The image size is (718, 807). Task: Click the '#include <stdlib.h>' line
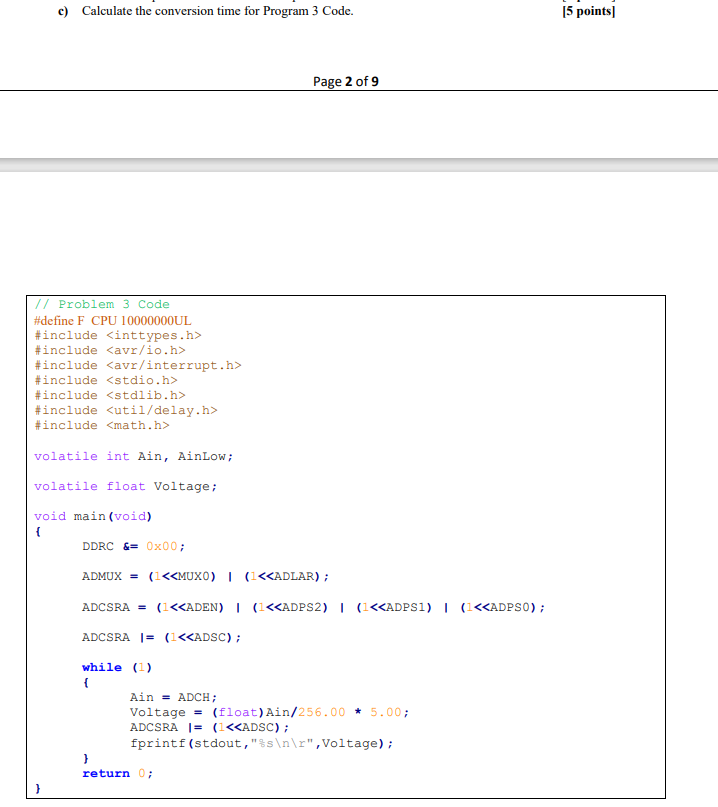point(110,395)
